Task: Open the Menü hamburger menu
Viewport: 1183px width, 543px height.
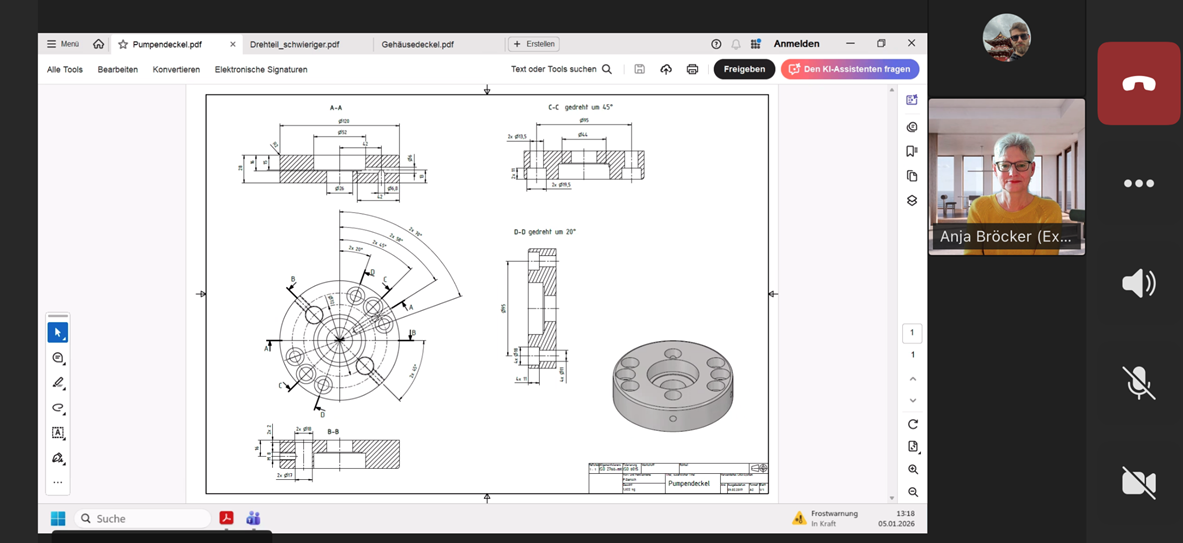Action: [63, 44]
